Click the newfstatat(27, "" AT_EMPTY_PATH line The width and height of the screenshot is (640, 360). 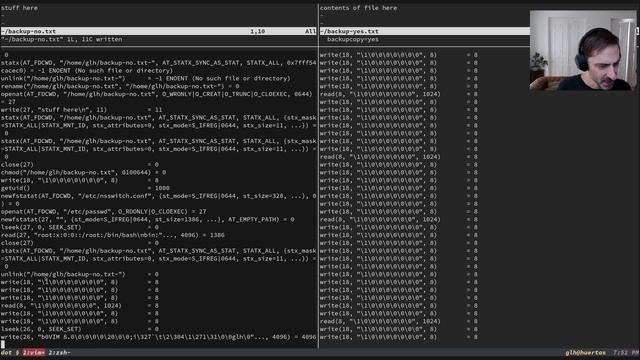pos(147,220)
